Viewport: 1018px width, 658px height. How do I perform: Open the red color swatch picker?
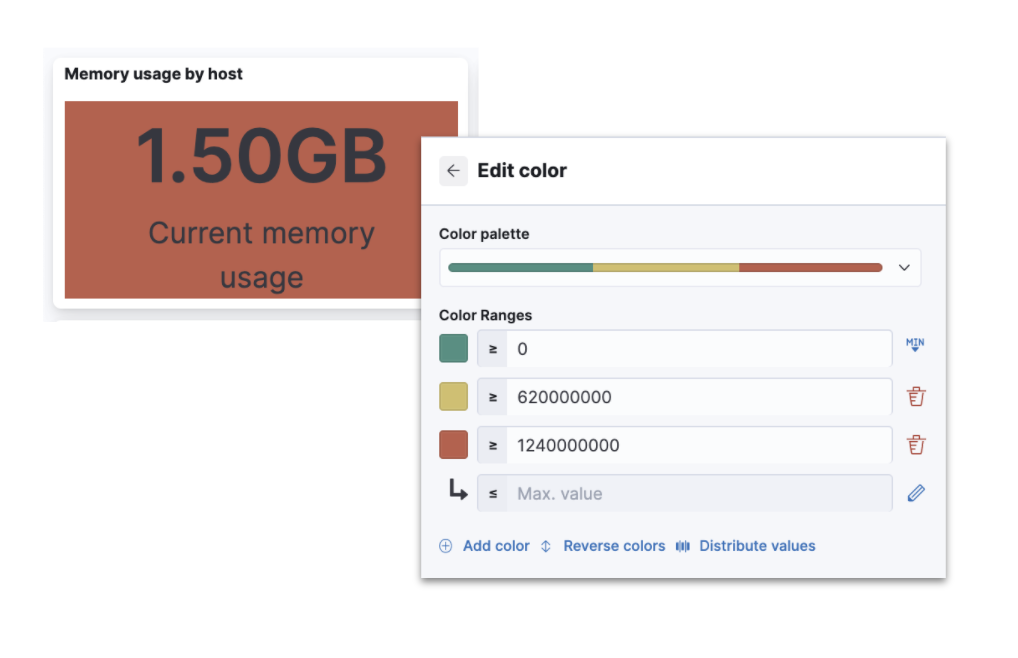pyautogui.click(x=453, y=445)
